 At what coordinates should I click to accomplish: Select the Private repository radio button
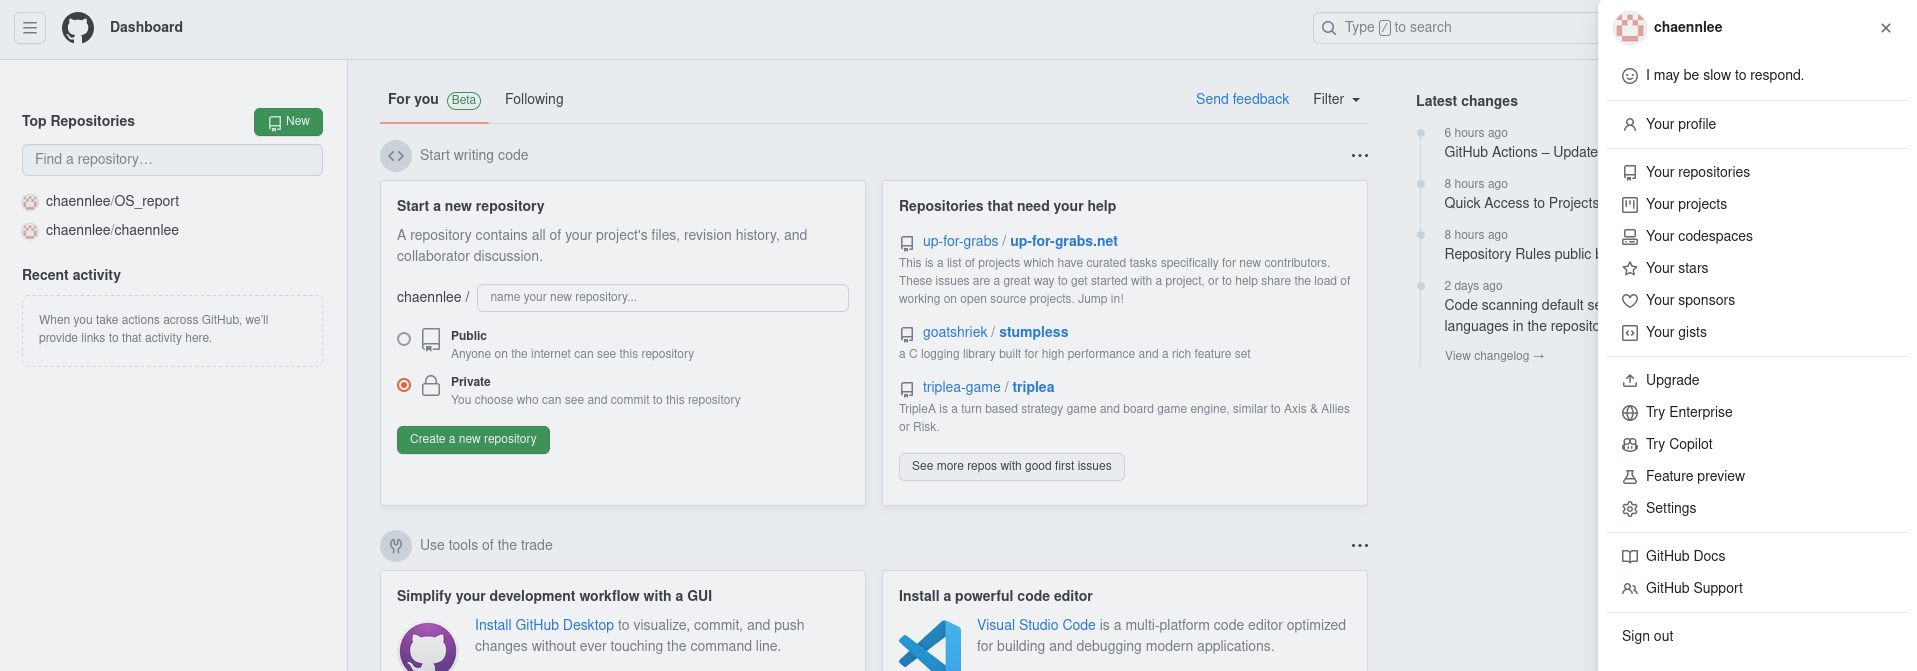404,386
